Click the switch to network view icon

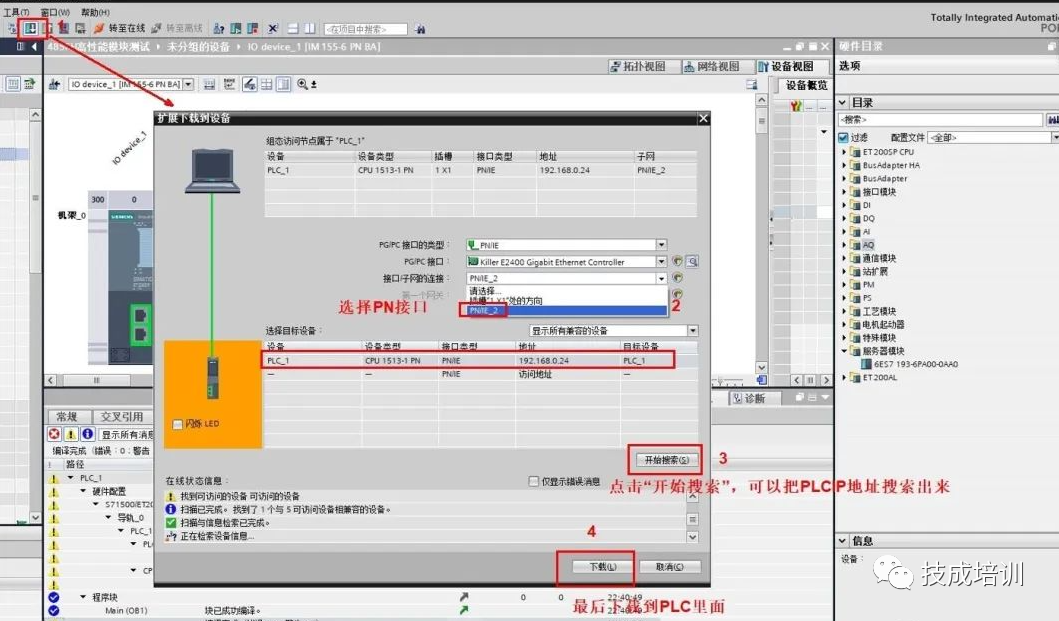[54, 84]
